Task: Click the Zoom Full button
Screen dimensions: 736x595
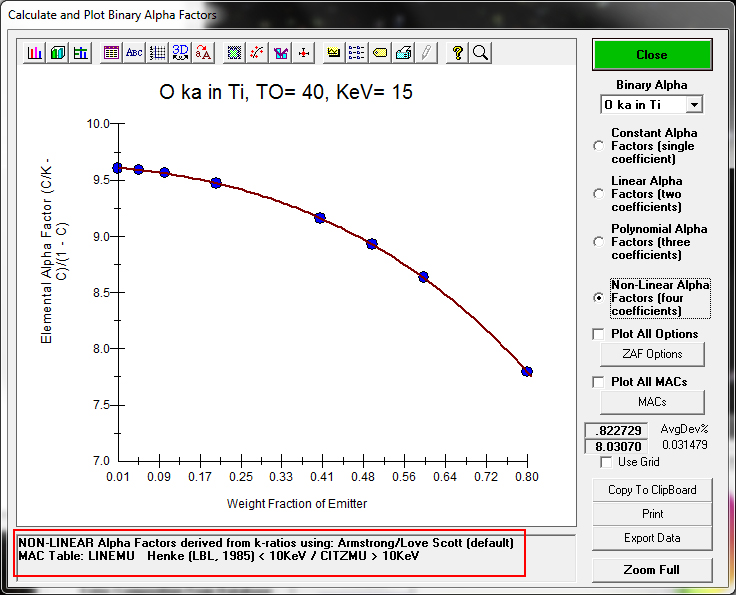Action: [x=652, y=570]
